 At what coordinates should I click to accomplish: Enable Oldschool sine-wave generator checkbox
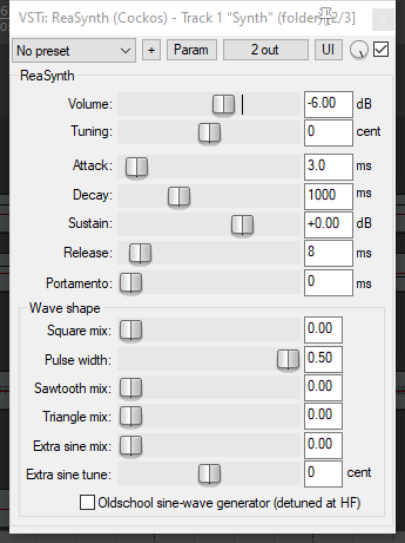tap(87, 502)
